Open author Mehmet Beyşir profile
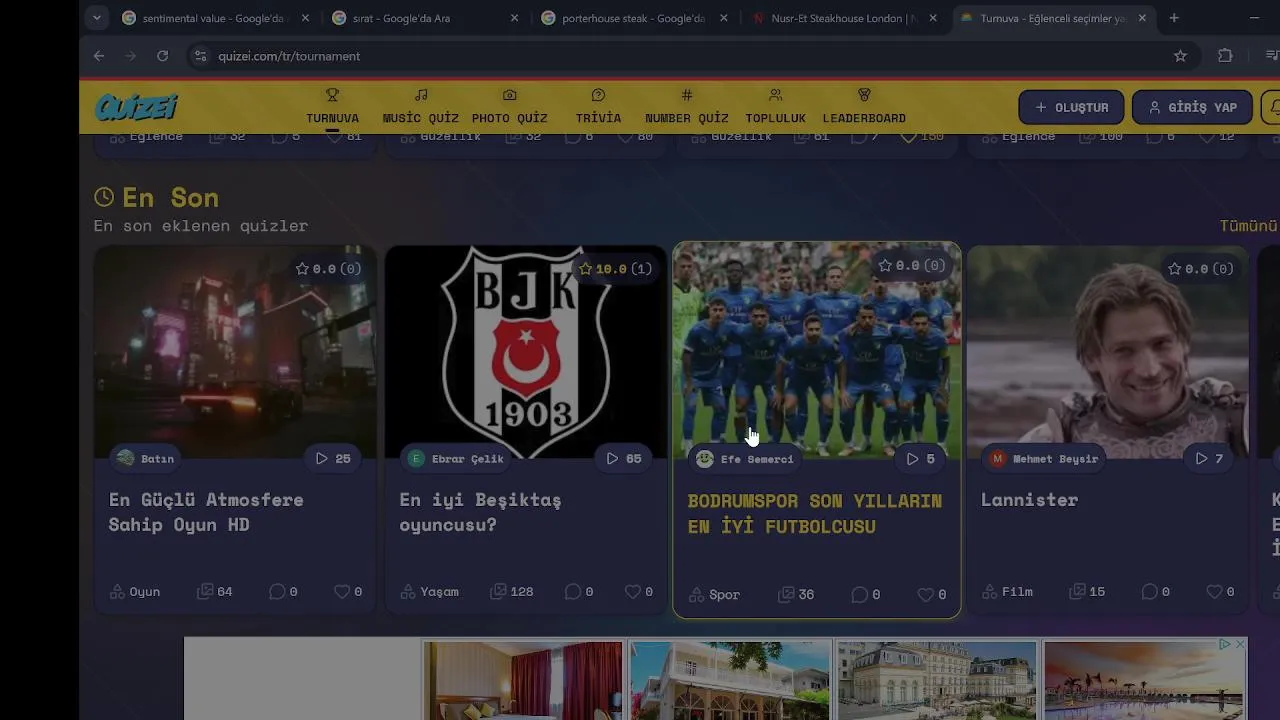The width and height of the screenshot is (1280, 720). click(1044, 458)
